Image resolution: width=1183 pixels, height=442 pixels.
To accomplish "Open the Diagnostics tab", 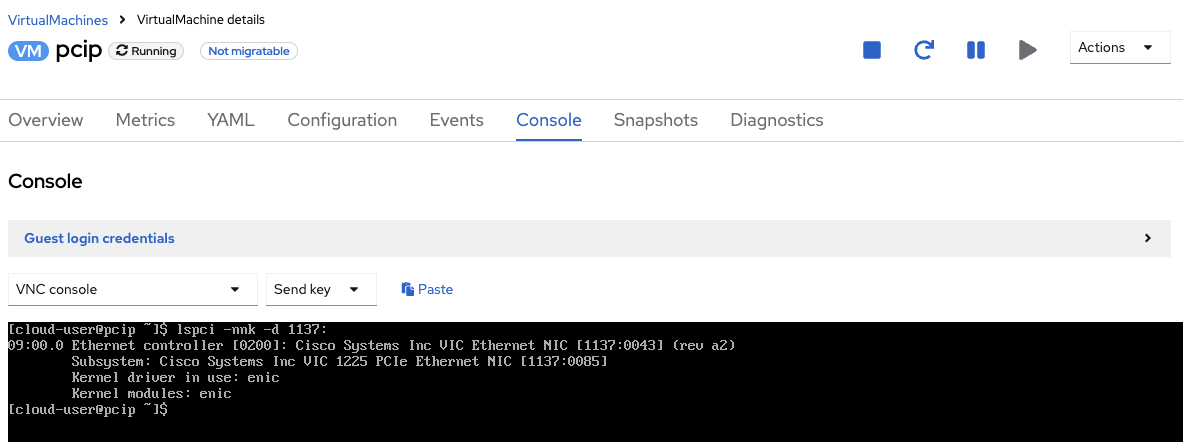I will coord(777,120).
